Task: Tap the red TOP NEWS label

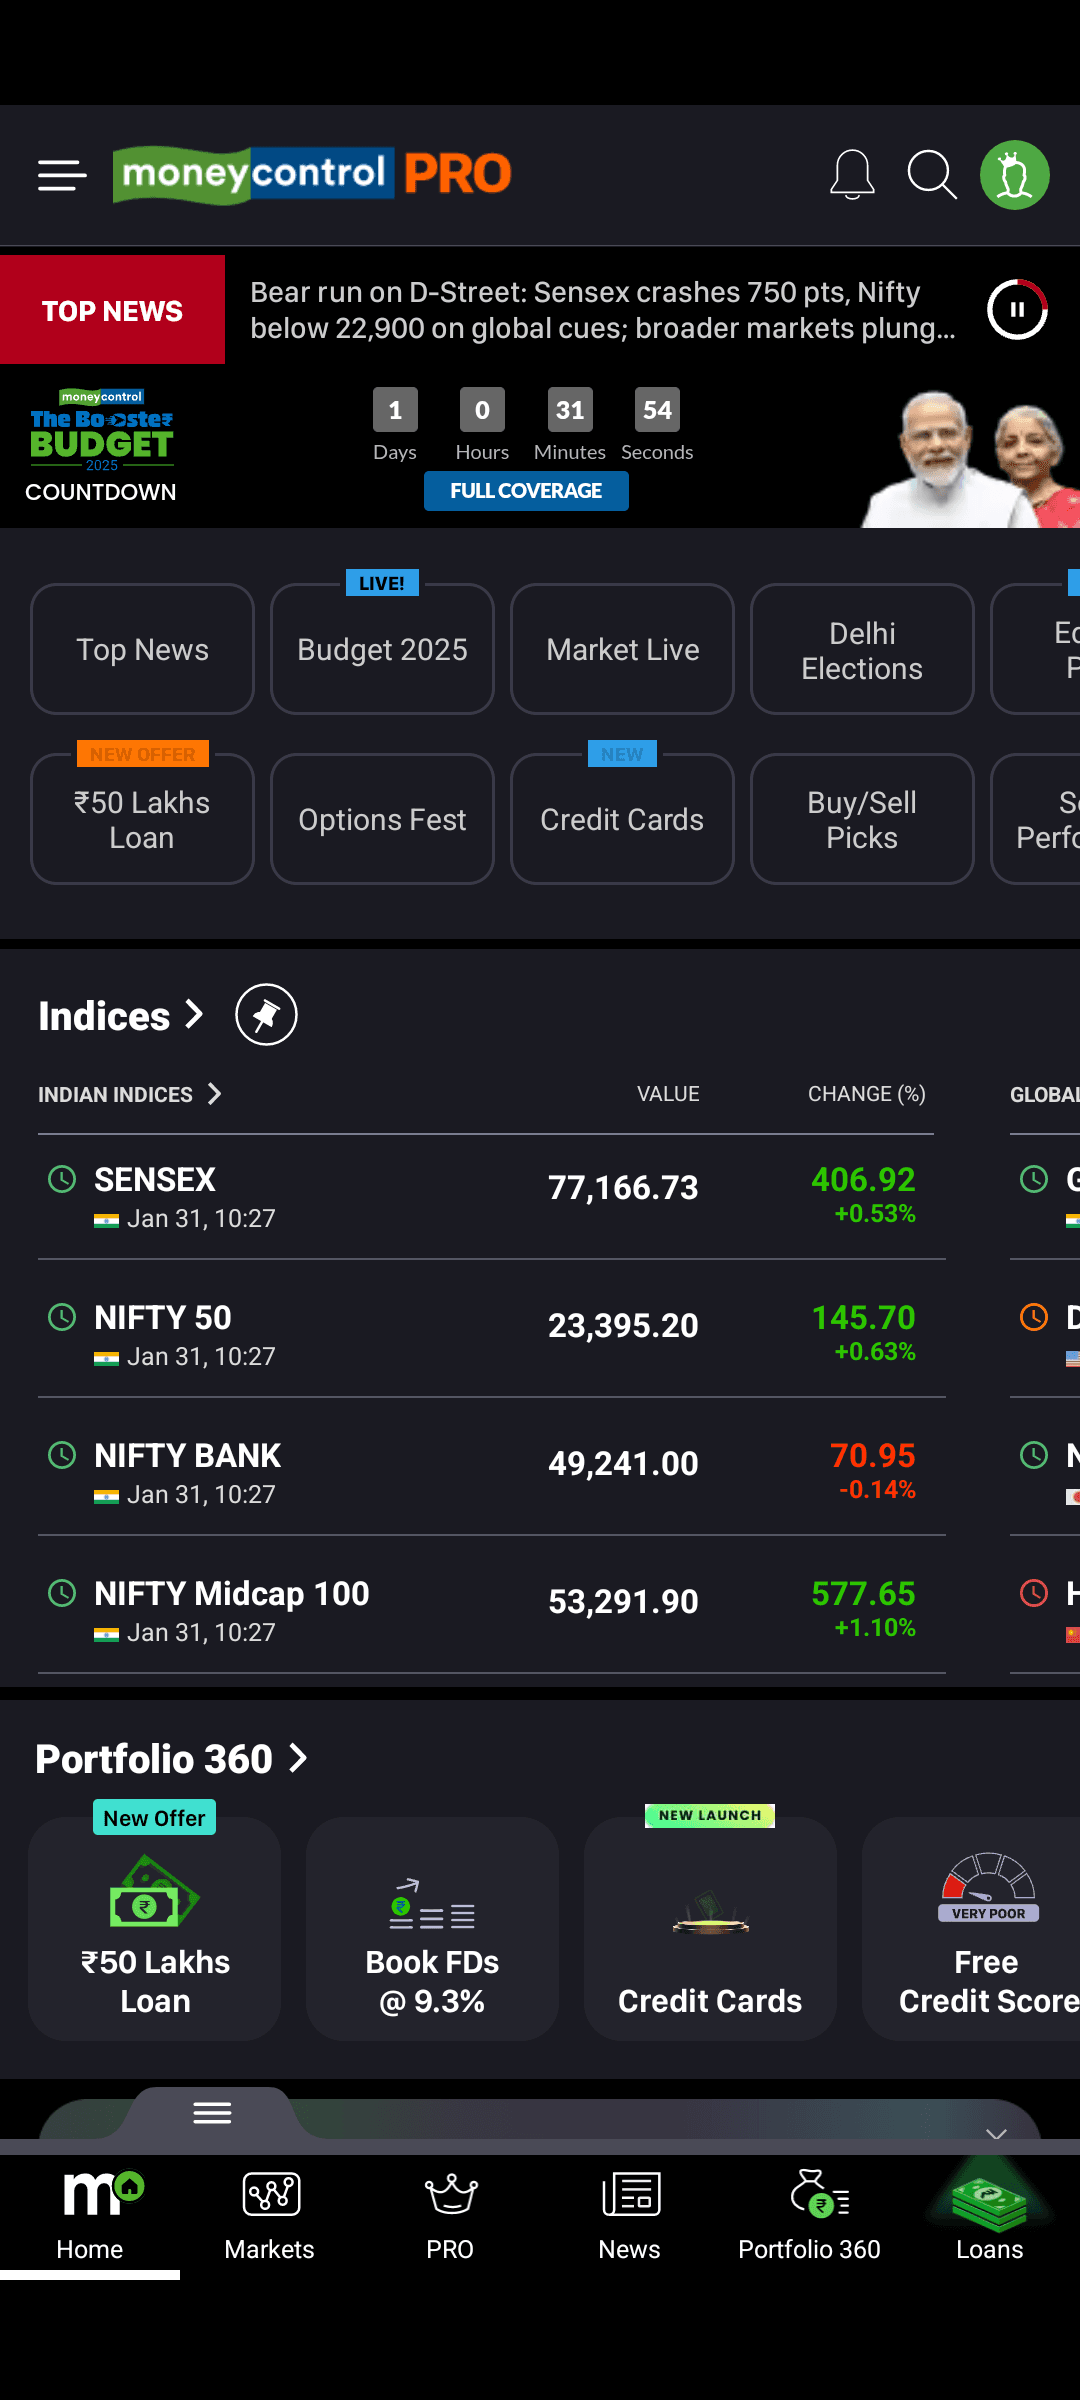Action: pos(112,310)
